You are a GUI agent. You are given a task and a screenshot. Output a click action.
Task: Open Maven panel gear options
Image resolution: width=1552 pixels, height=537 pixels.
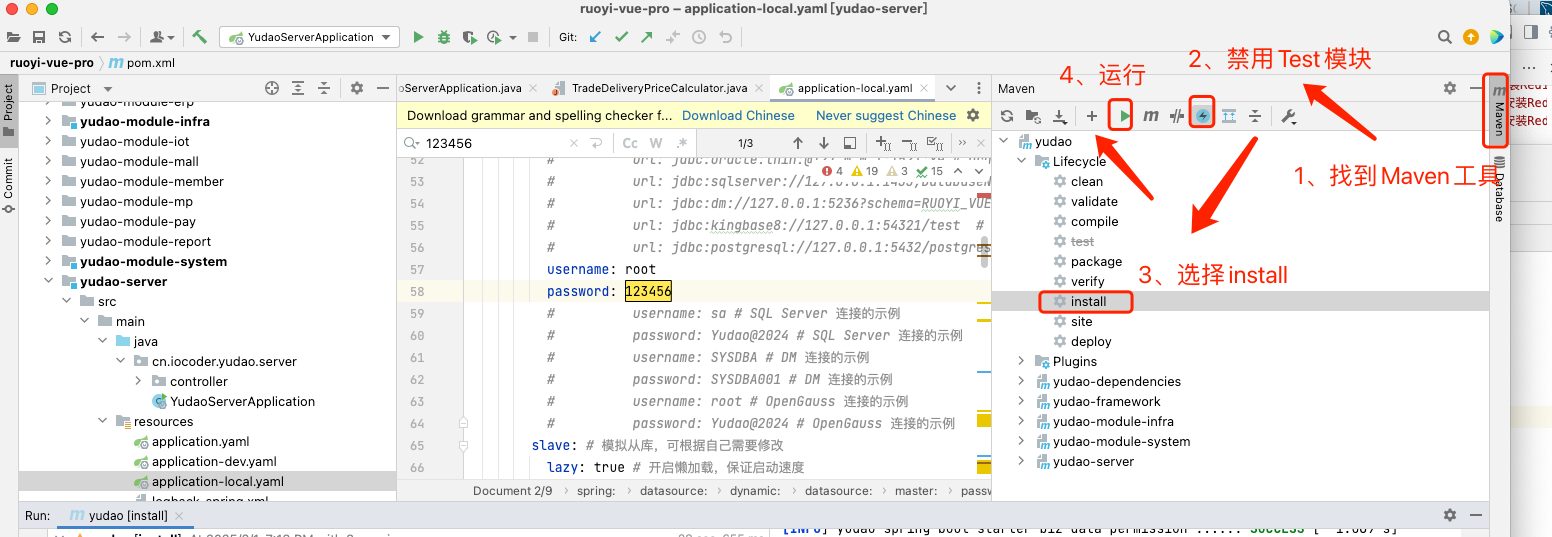coord(1450,88)
